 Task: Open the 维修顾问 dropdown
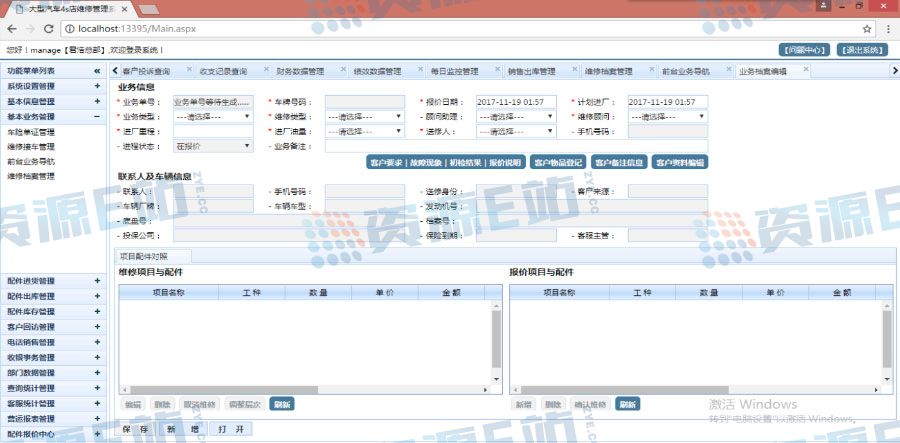tap(667, 116)
